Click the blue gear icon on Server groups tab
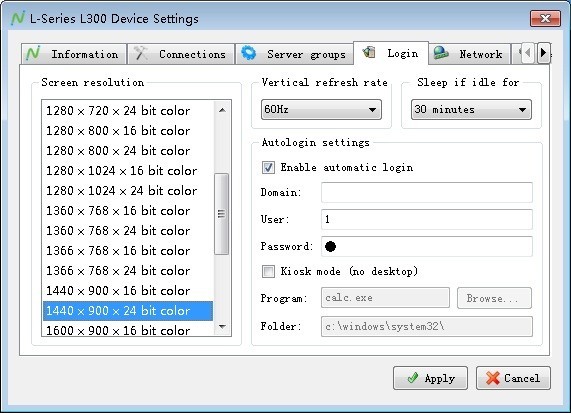Viewport: 571px width, 413px height. pyautogui.click(x=249, y=53)
